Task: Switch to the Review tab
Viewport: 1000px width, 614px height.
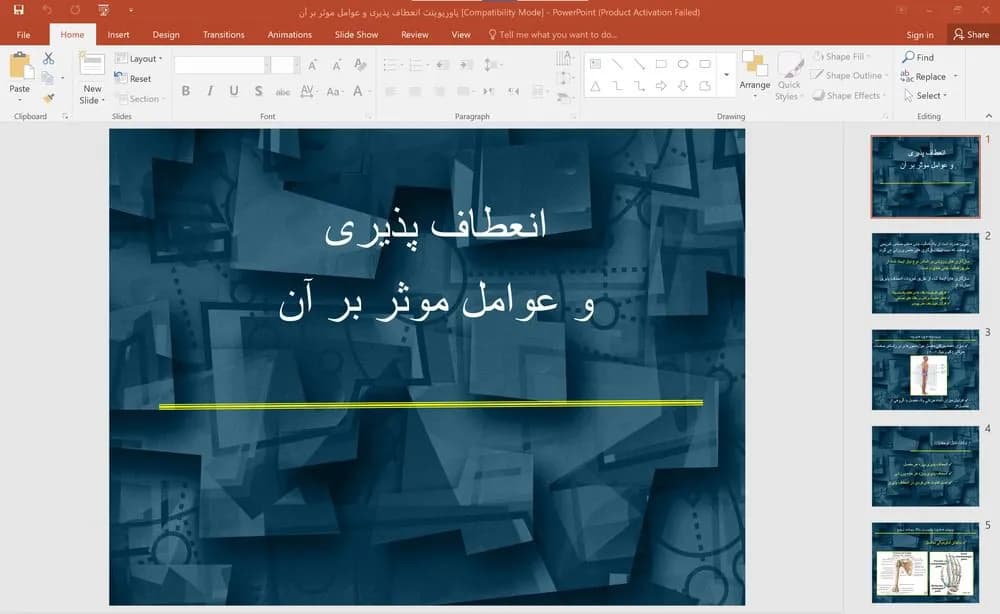Action: click(415, 34)
